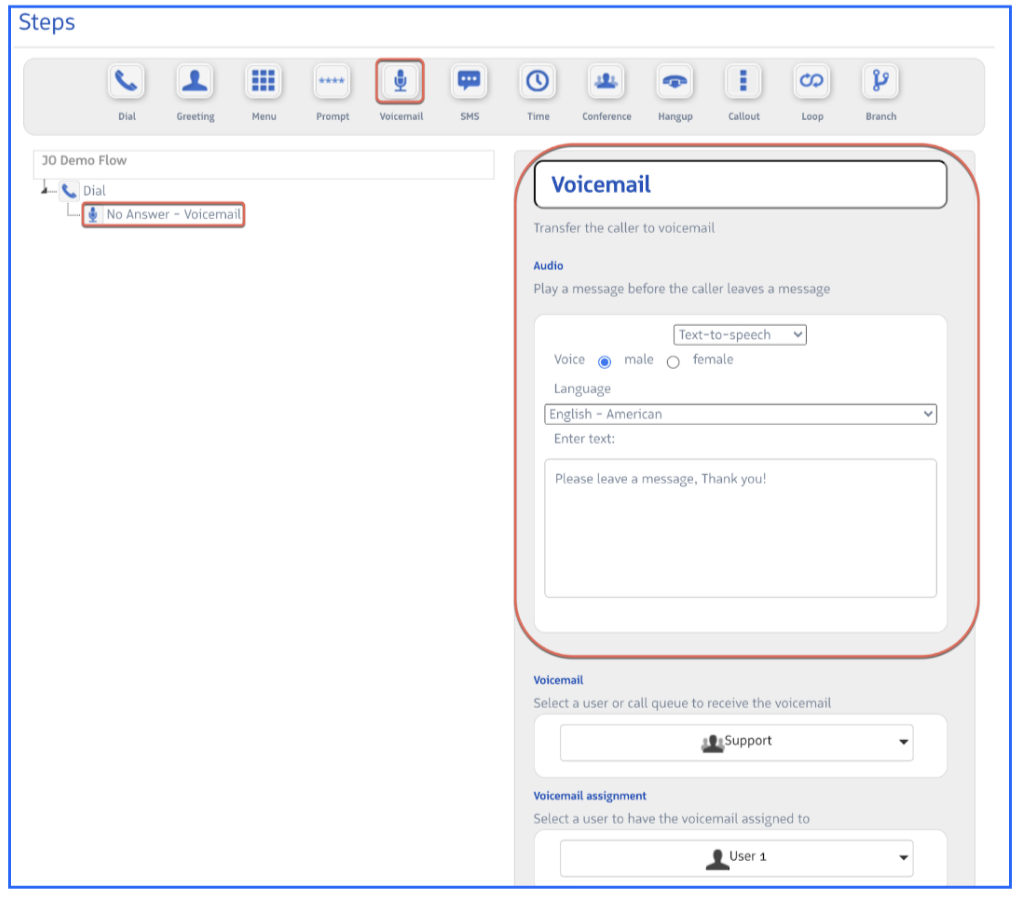The image size is (1024, 900).
Task: Open the Text-to-speech audio type dropdown
Action: 739,335
